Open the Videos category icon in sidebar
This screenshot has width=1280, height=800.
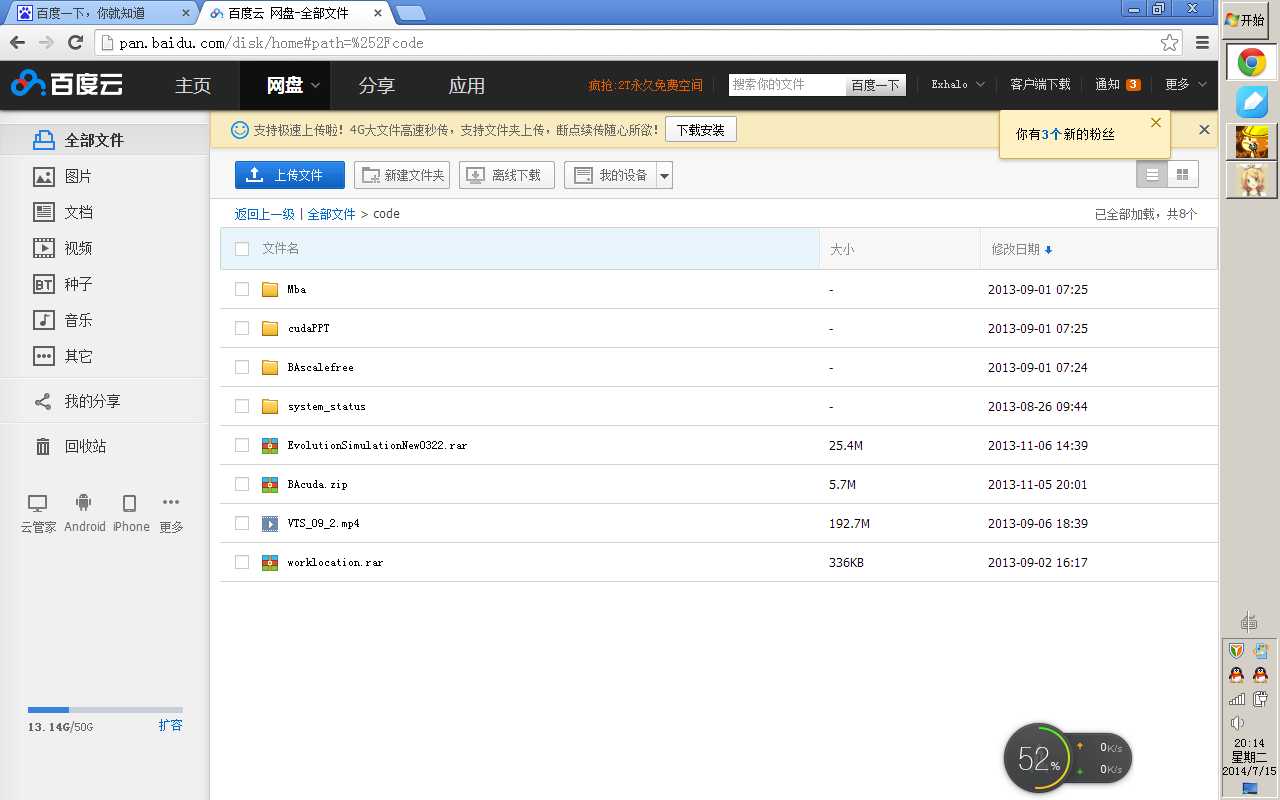(x=43, y=248)
